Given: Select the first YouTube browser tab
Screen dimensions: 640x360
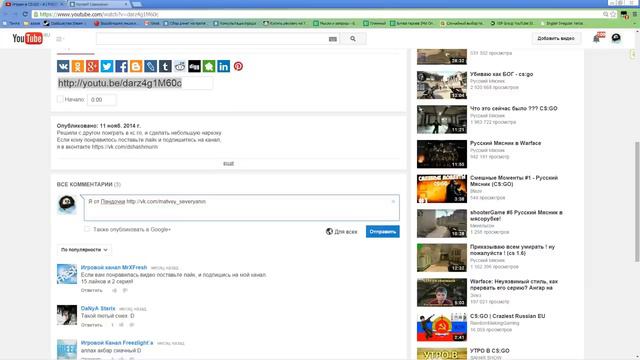Looking at the screenshot, I should 34,4.
